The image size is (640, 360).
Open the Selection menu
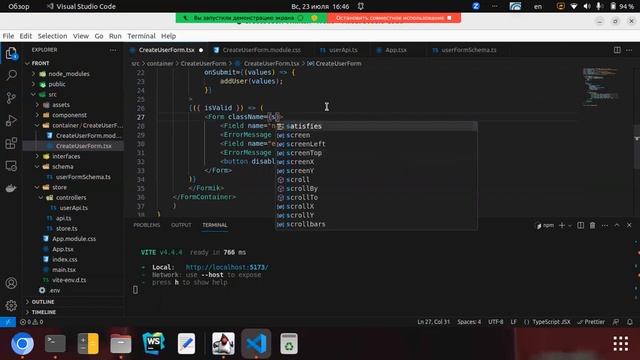(52, 36)
